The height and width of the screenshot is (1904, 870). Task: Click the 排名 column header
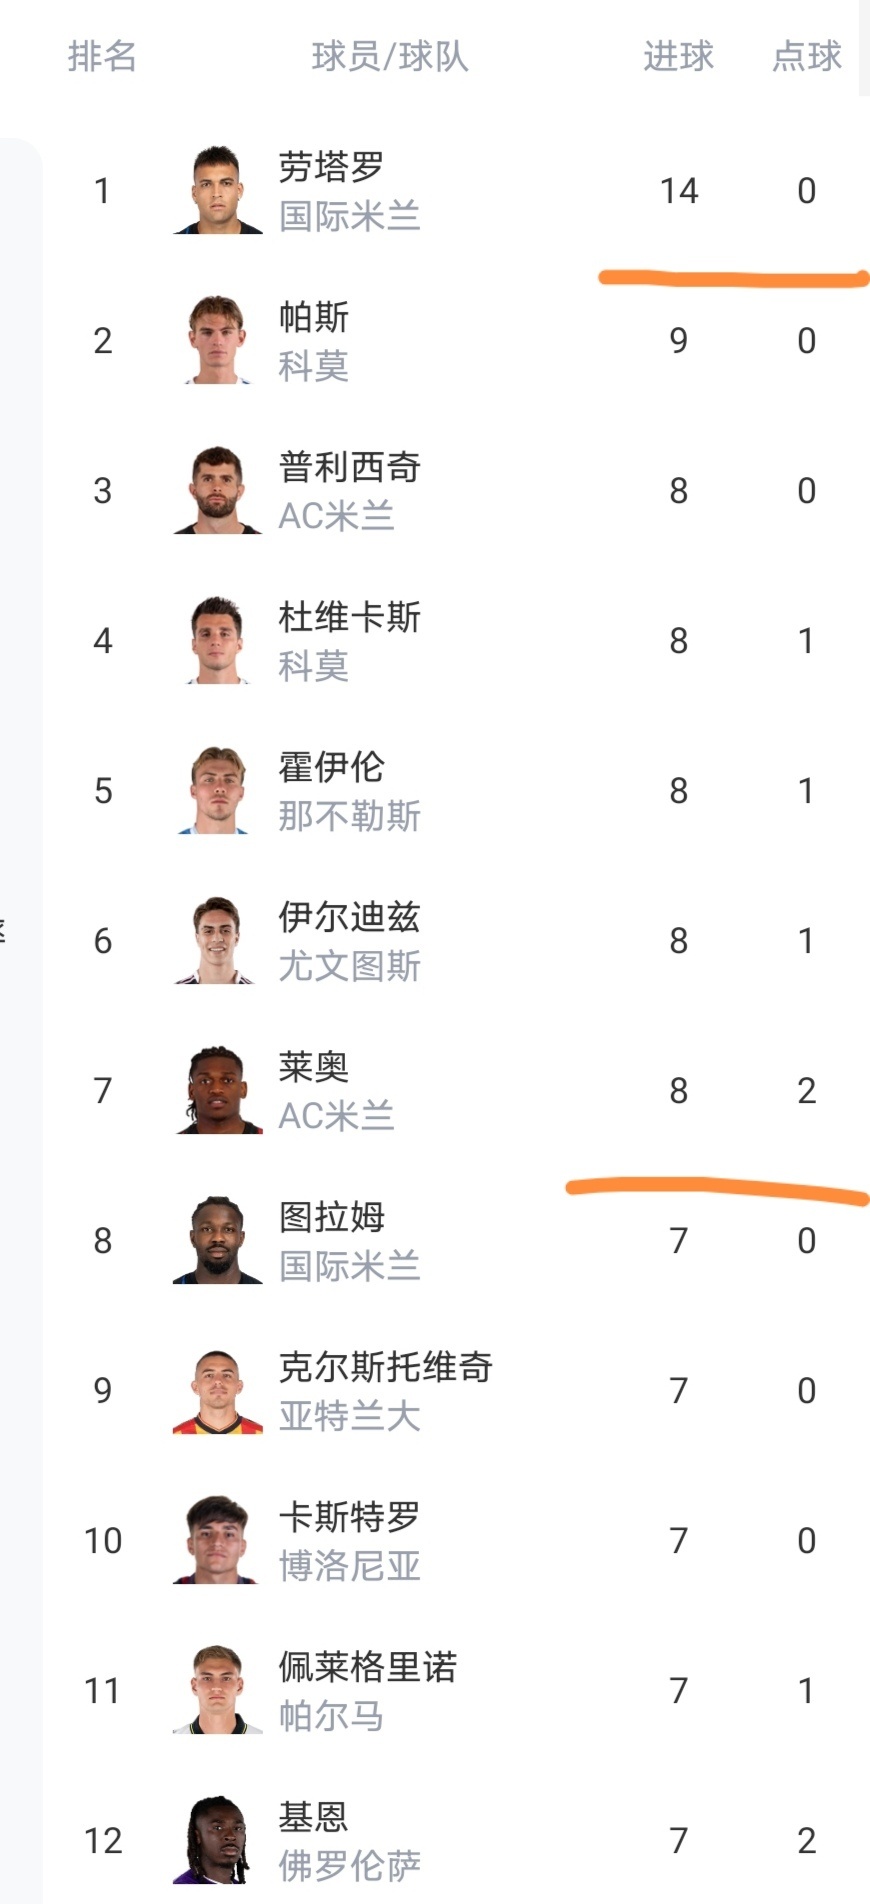click(x=102, y=56)
